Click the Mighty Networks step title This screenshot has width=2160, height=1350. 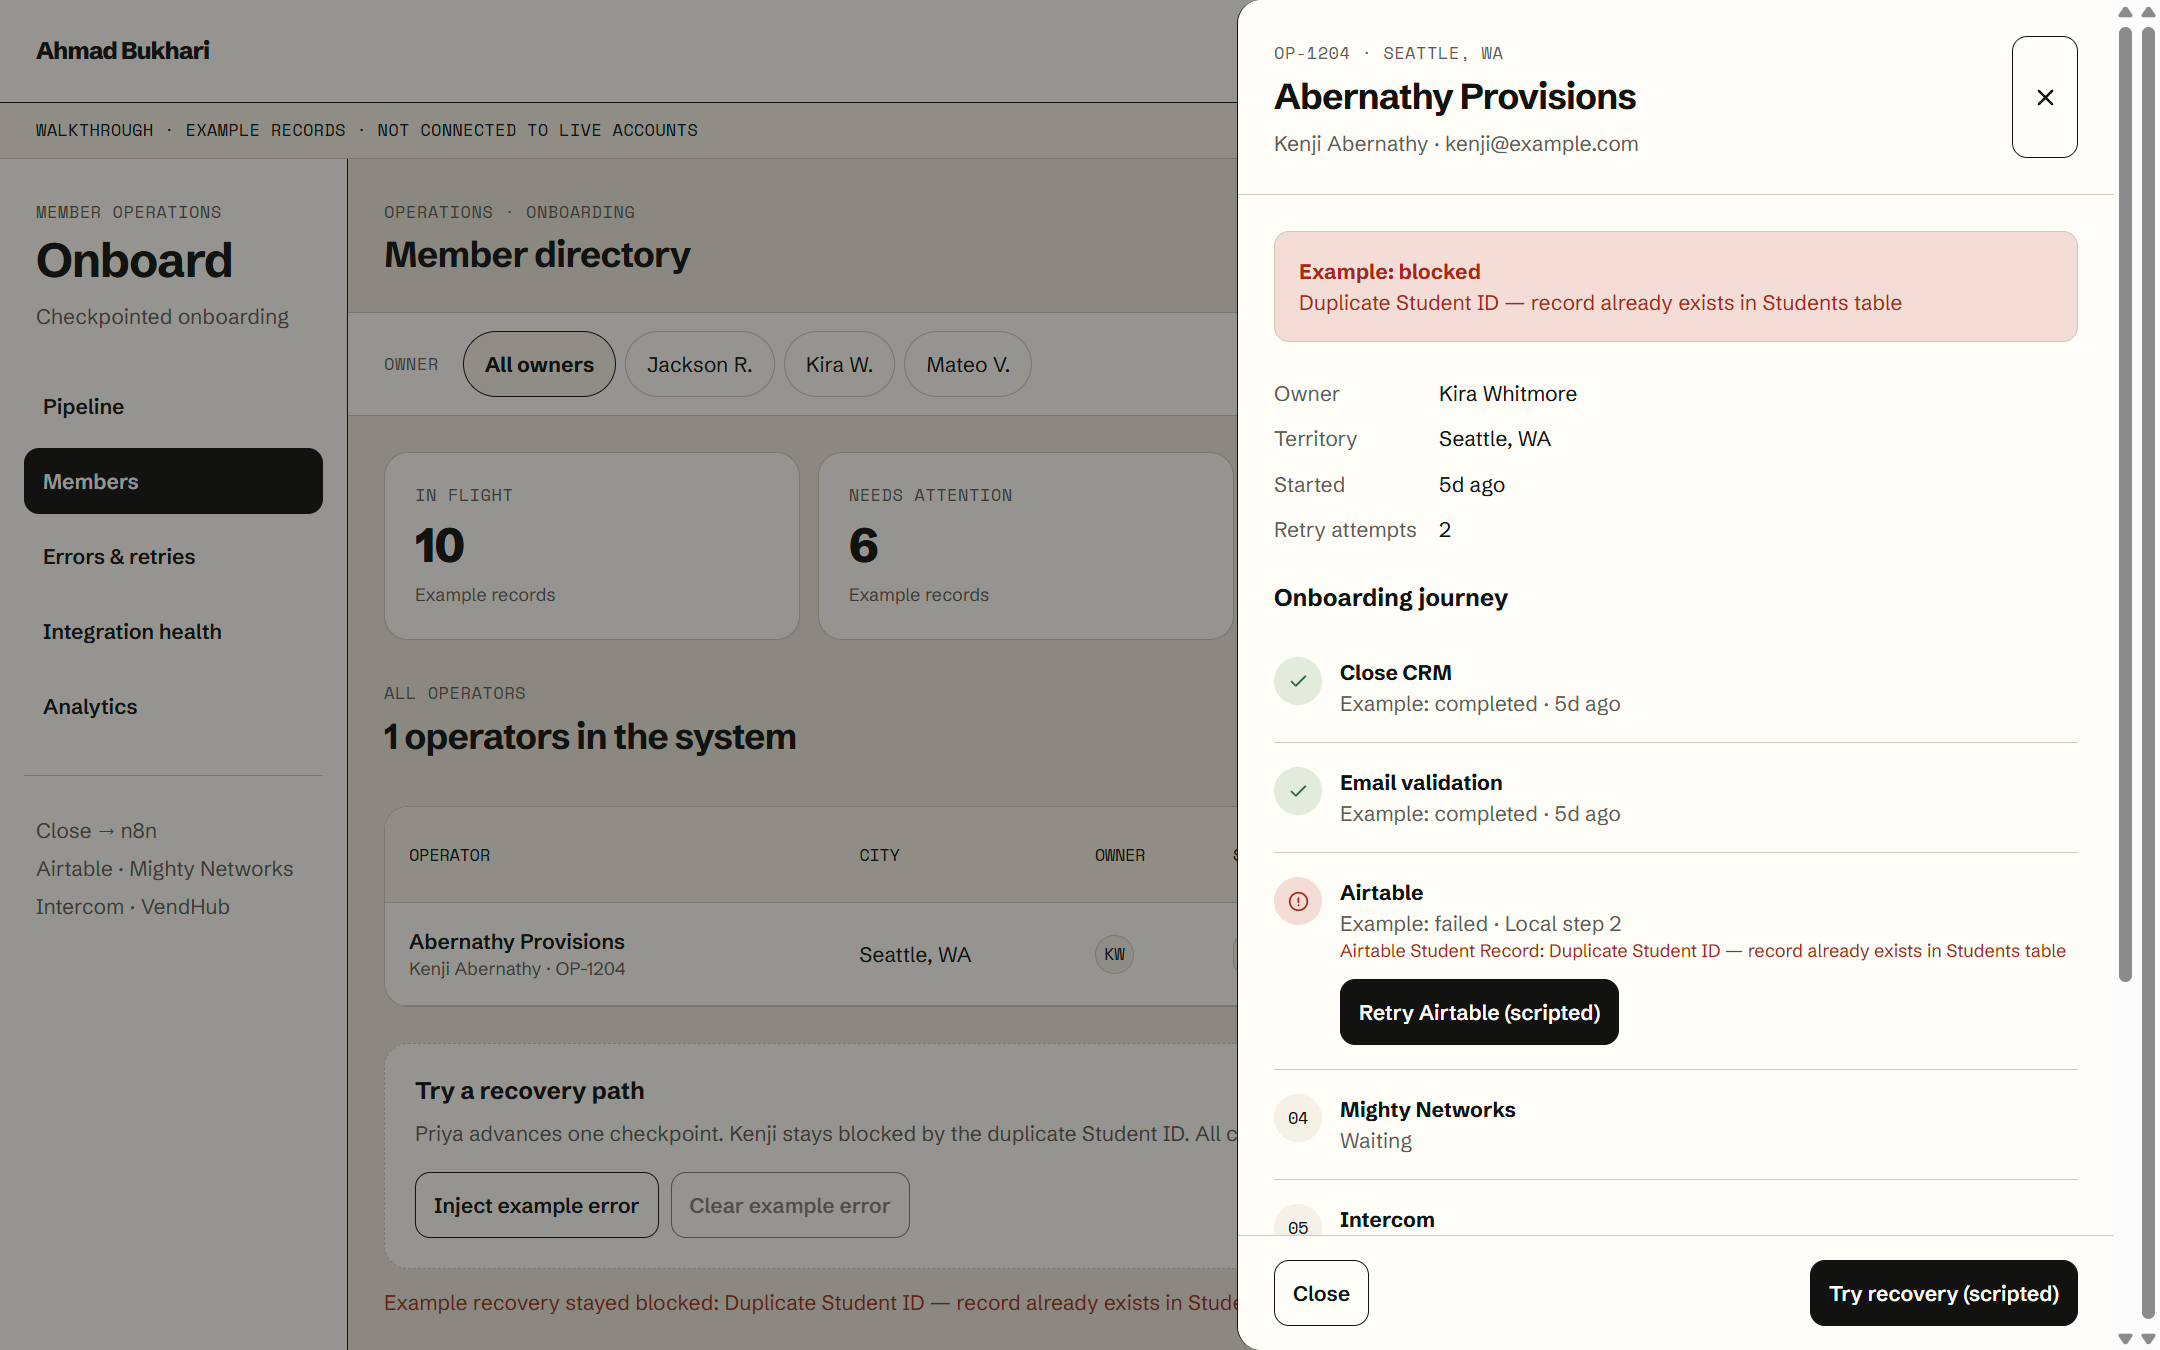pyautogui.click(x=1427, y=1109)
